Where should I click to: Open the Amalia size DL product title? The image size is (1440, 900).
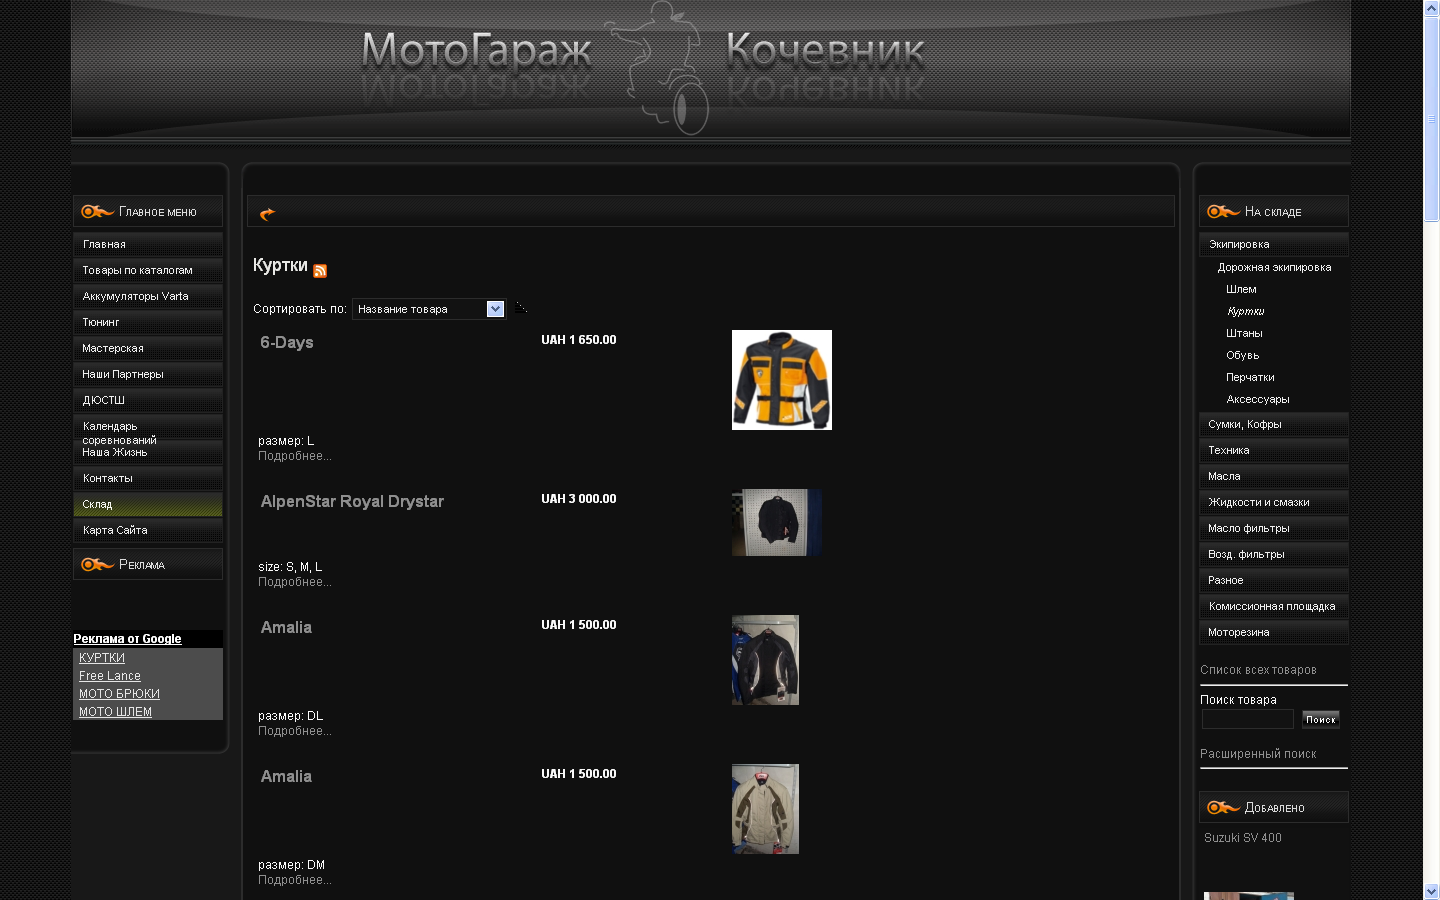[286, 627]
